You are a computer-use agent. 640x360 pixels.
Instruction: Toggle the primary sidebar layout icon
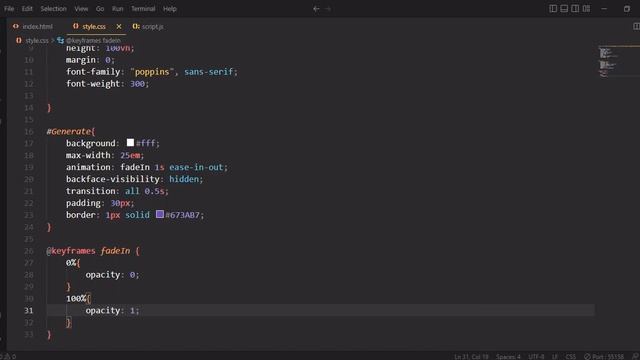pyautogui.click(x=553, y=9)
